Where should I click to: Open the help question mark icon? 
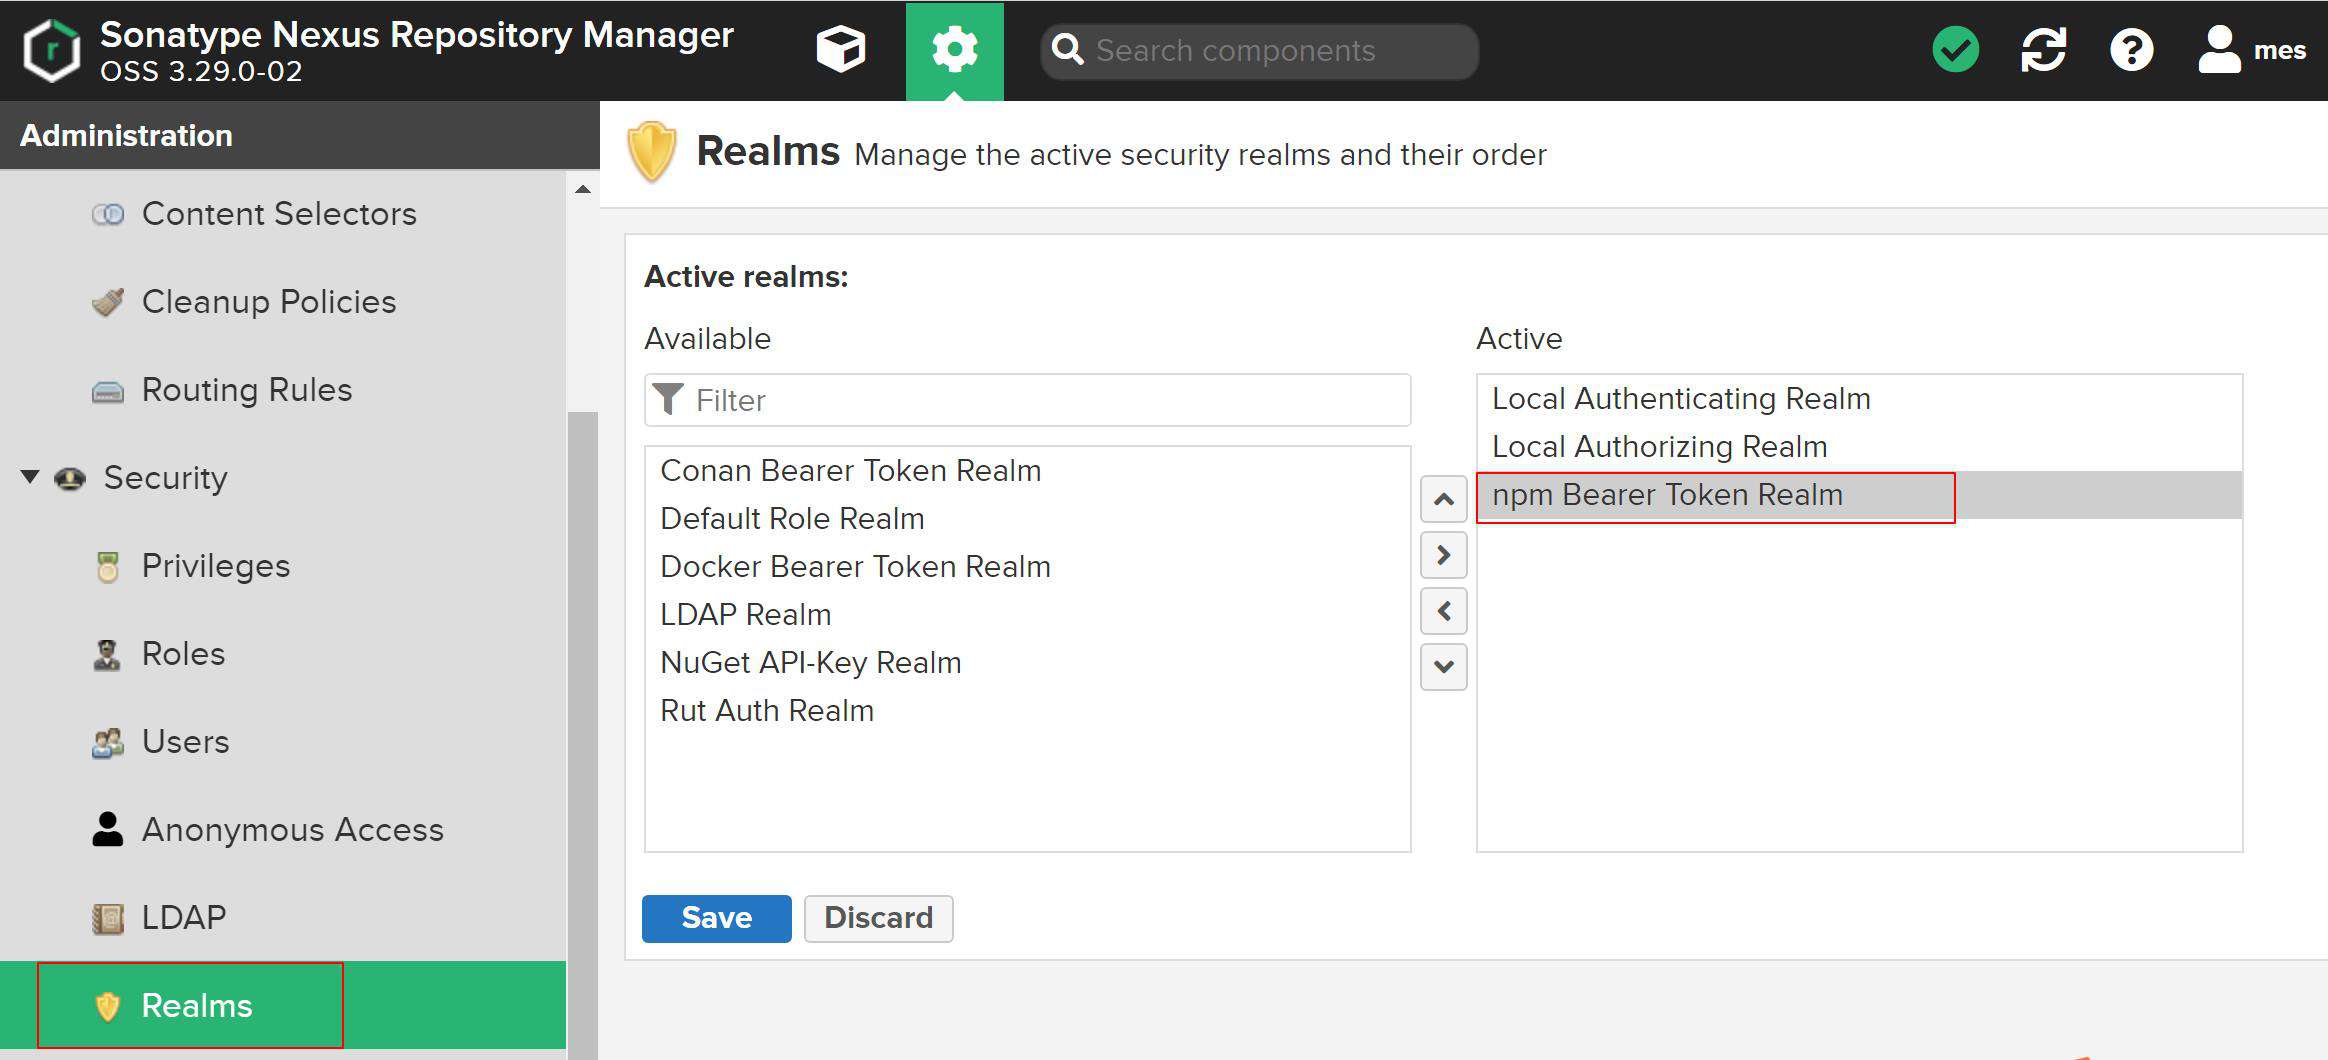coord(2131,50)
